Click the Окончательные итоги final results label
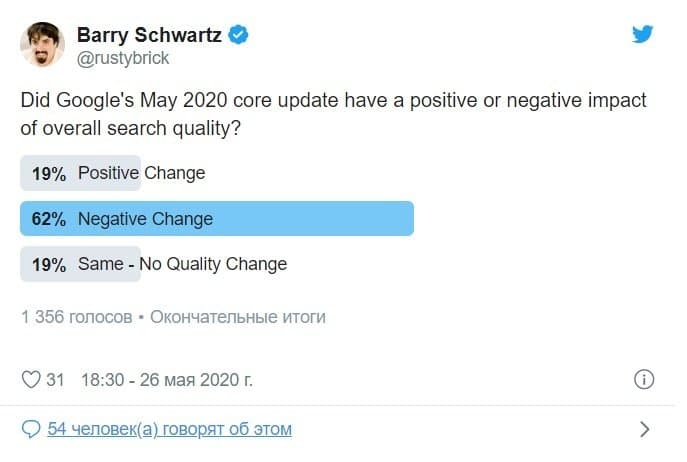 (238, 317)
